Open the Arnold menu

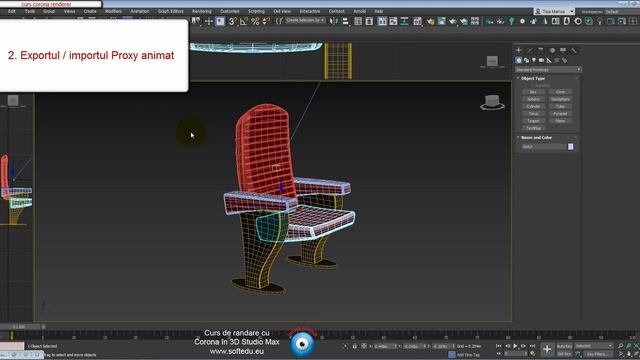tap(360, 11)
